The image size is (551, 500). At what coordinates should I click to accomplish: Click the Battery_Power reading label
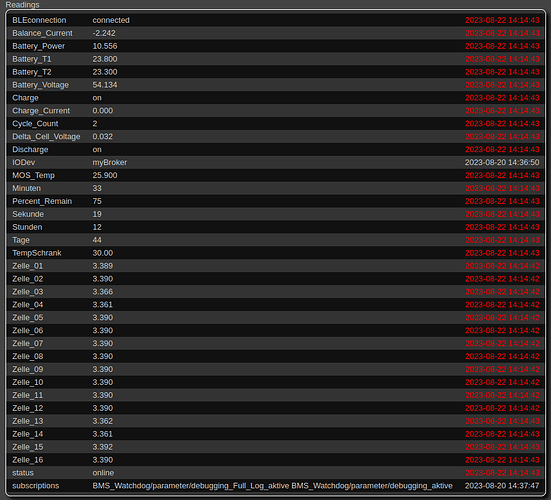pyautogui.click(x=38, y=46)
